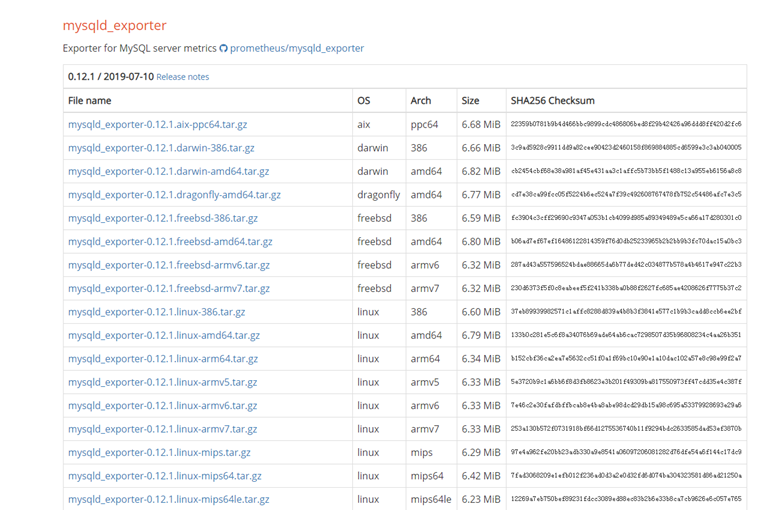Click the Exporter for MySQL server metrics text
Image resolution: width=773 pixels, height=510 pixels.
point(140,48)
